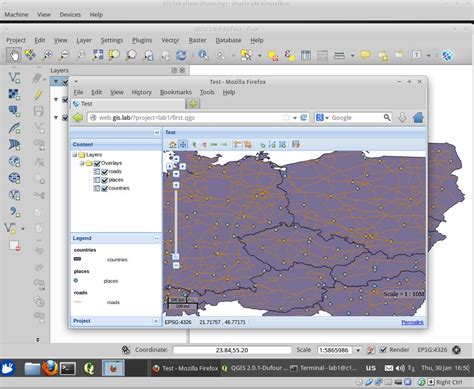Click zoom-out minus button on map slider

click(x=176, y=265)
